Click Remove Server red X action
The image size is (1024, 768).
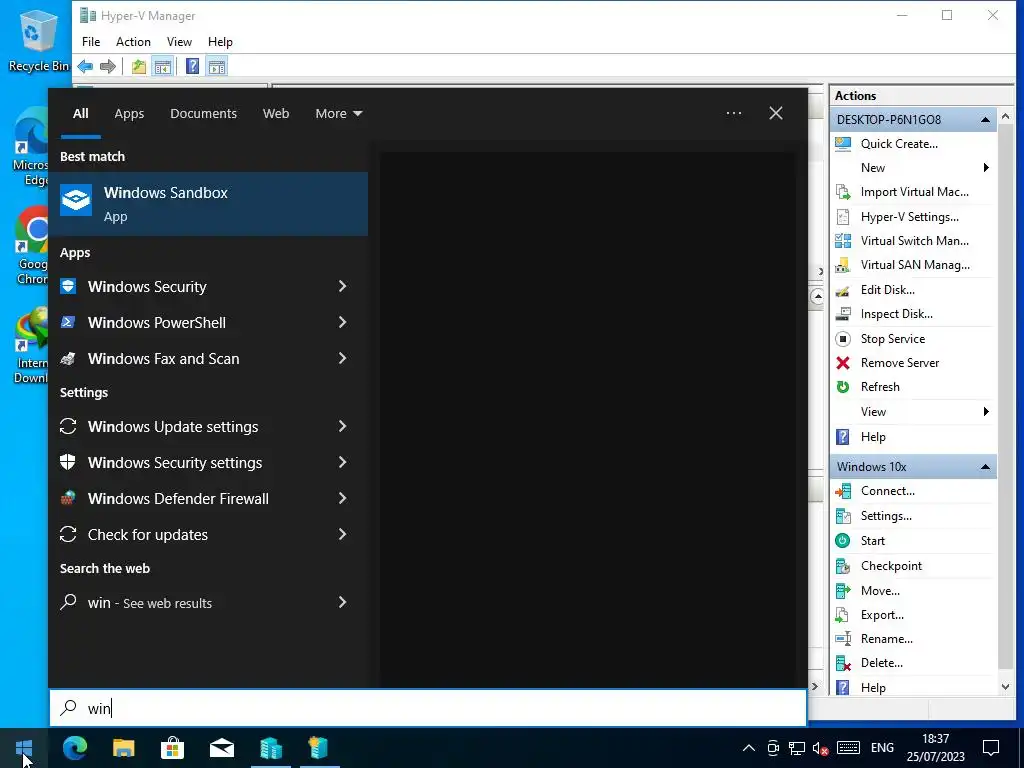(x=899, y=363)
